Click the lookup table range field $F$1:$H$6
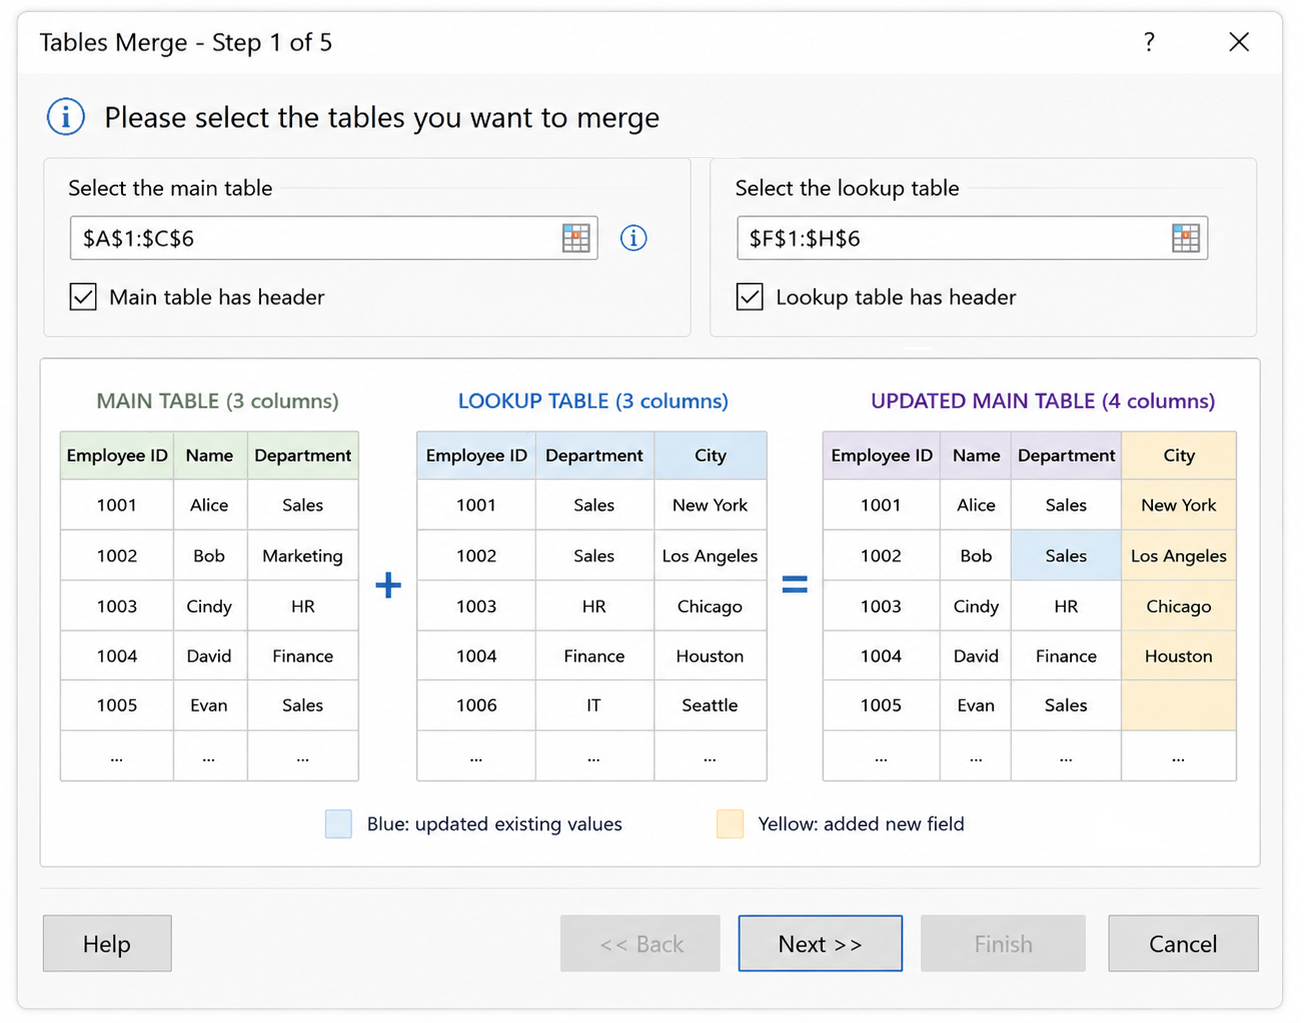Image resolution: width=1304 pixels, height=1023 pixels. [972, 238]
